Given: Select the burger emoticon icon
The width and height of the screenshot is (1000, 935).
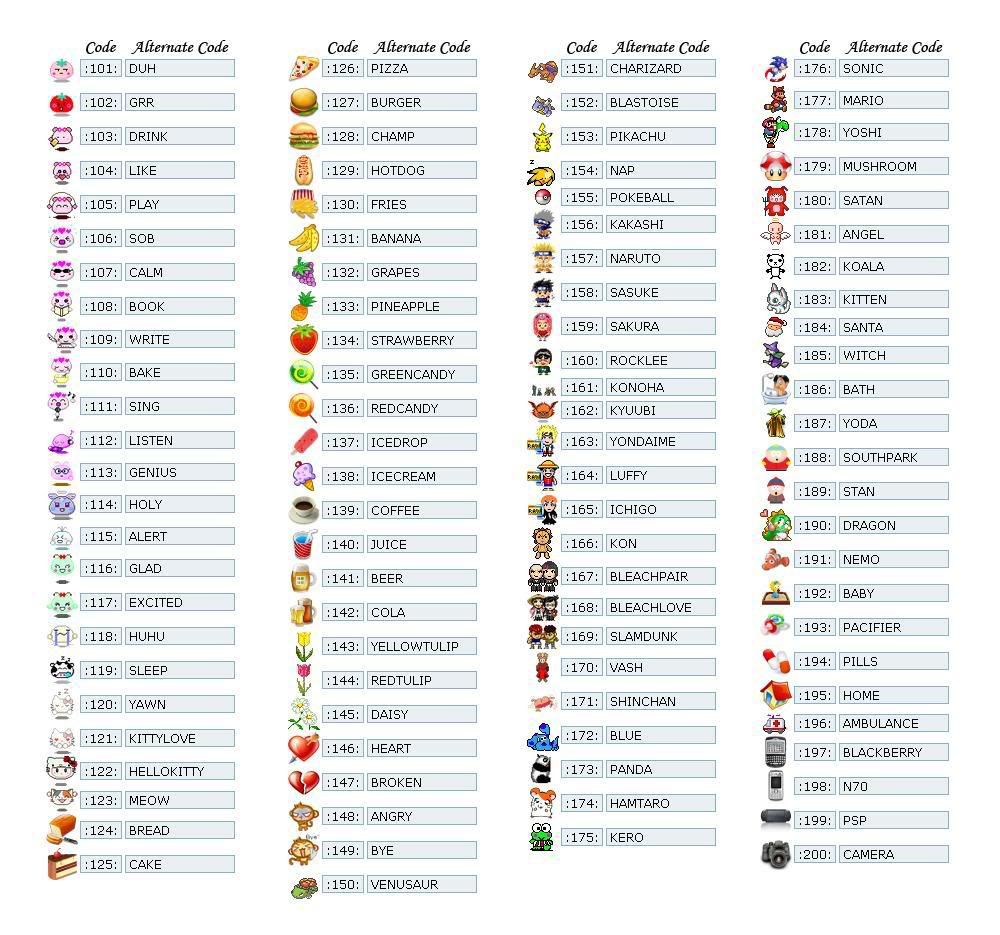Looking at the screenshot, I should pos(304,102).
